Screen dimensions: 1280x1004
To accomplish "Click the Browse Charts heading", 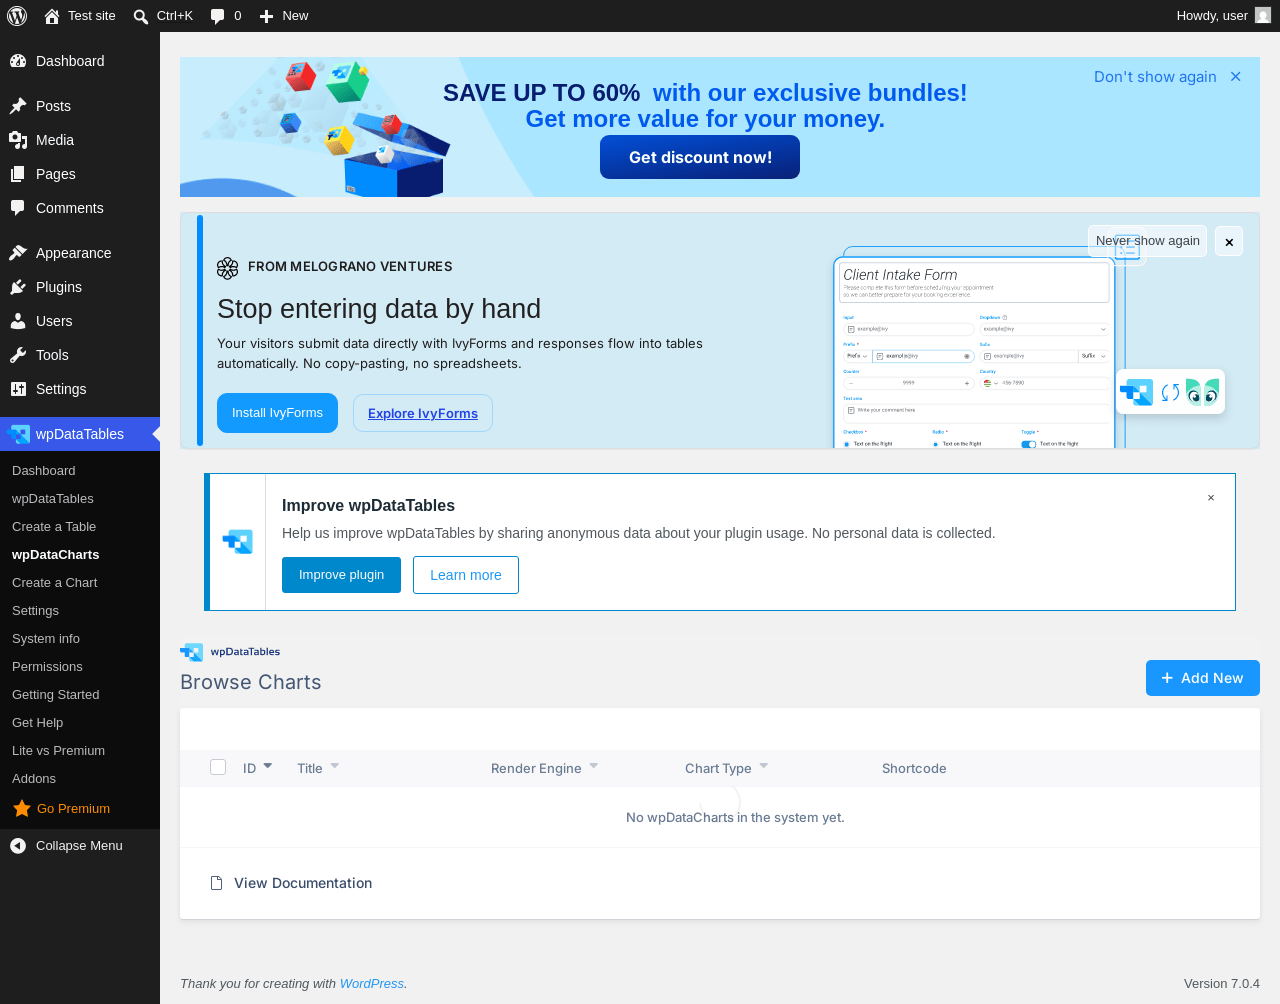I will tap(251, 682).
